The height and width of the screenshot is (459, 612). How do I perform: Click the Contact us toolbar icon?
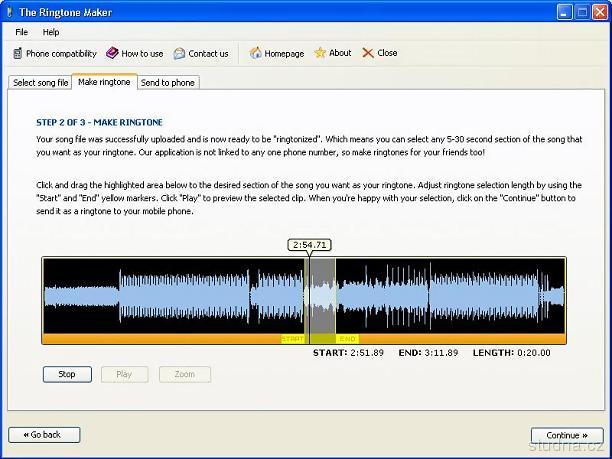tap(179, 53)
